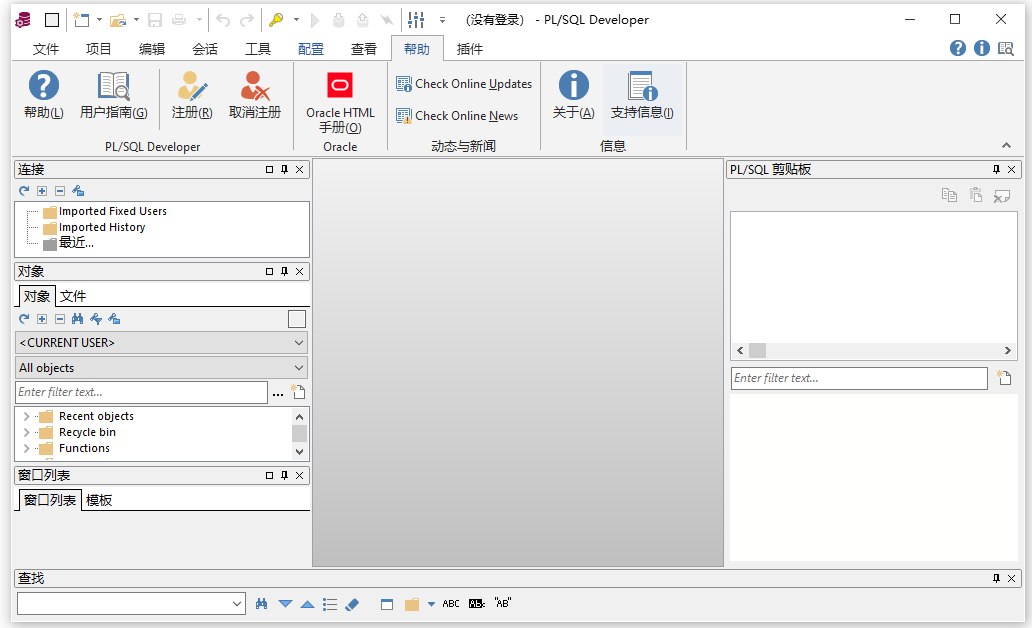Refresh the 对象 object browser
1032x628 pixels.
click(x=24, y=319)
